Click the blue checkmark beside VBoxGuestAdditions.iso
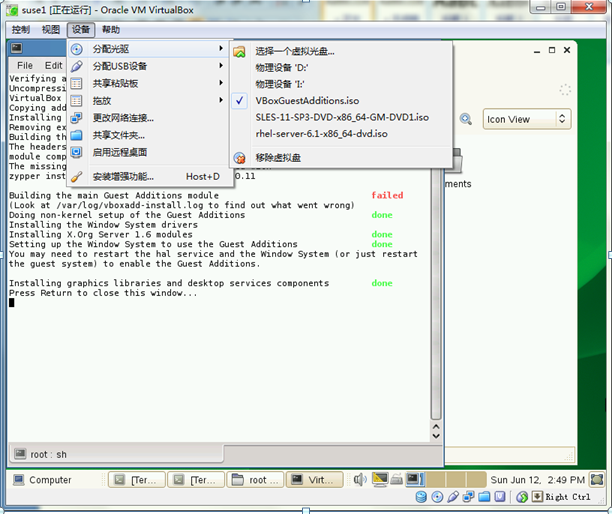Viewport: 612px width, 514px height. point(240,101)
